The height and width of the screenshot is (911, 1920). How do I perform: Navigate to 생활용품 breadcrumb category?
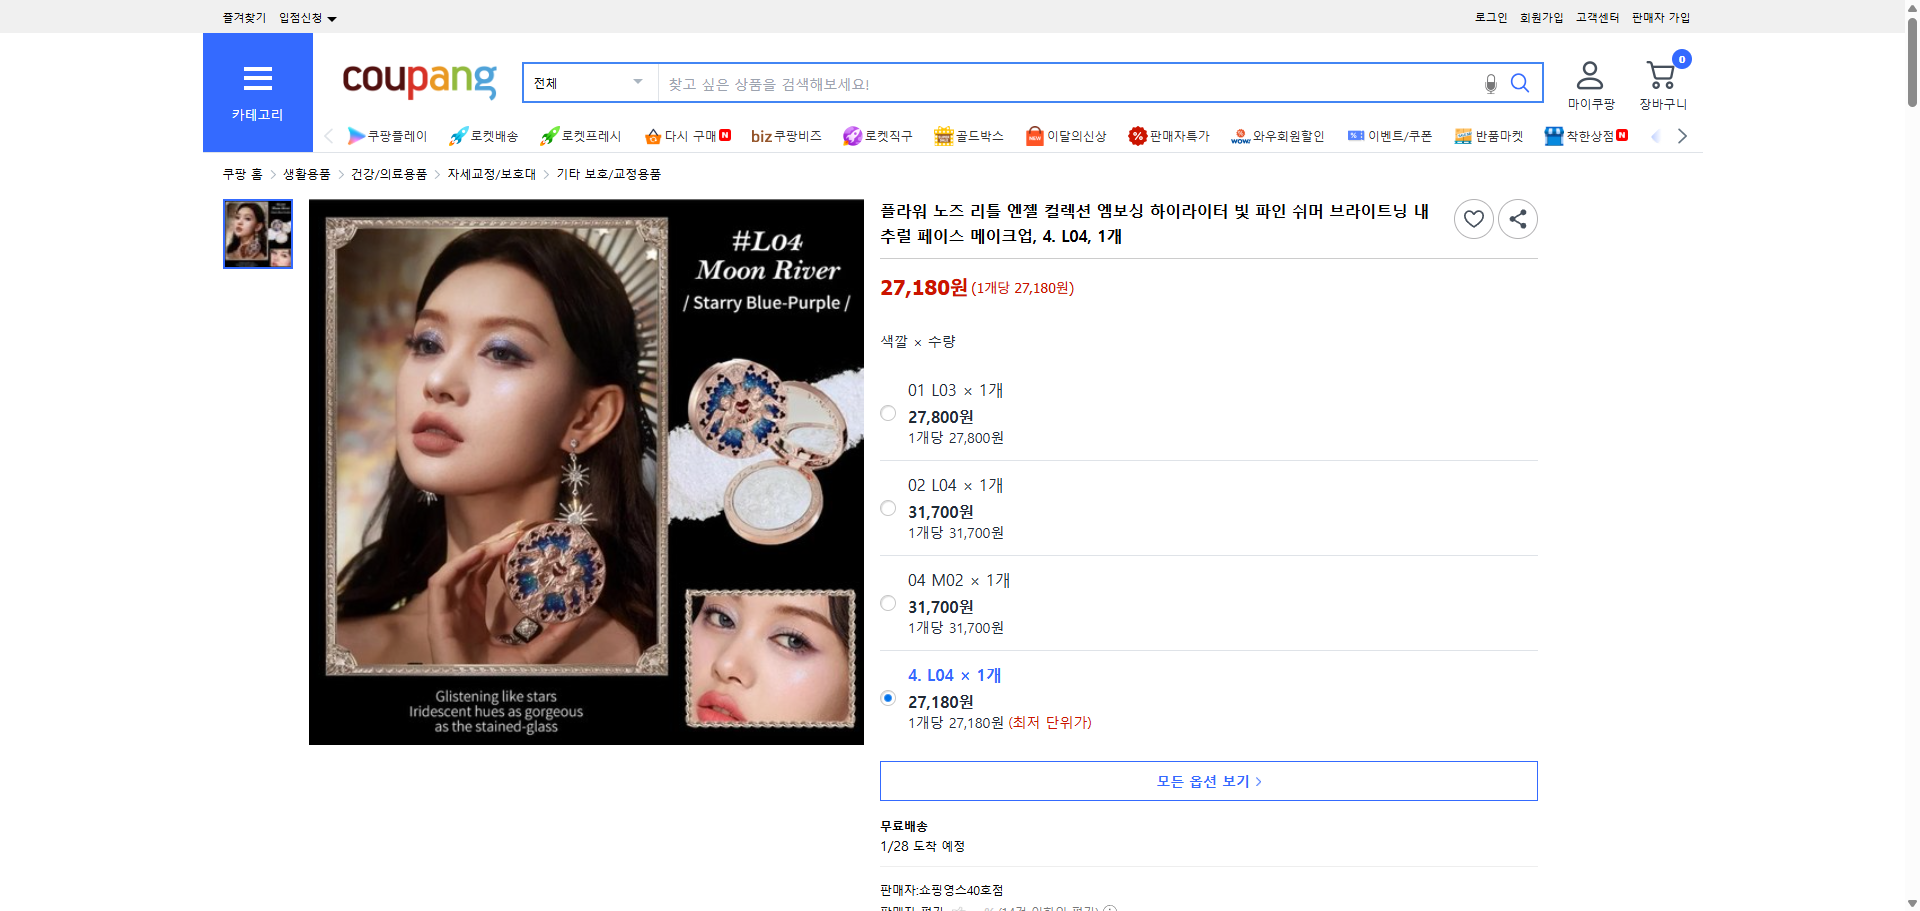[x=305, y=173]
